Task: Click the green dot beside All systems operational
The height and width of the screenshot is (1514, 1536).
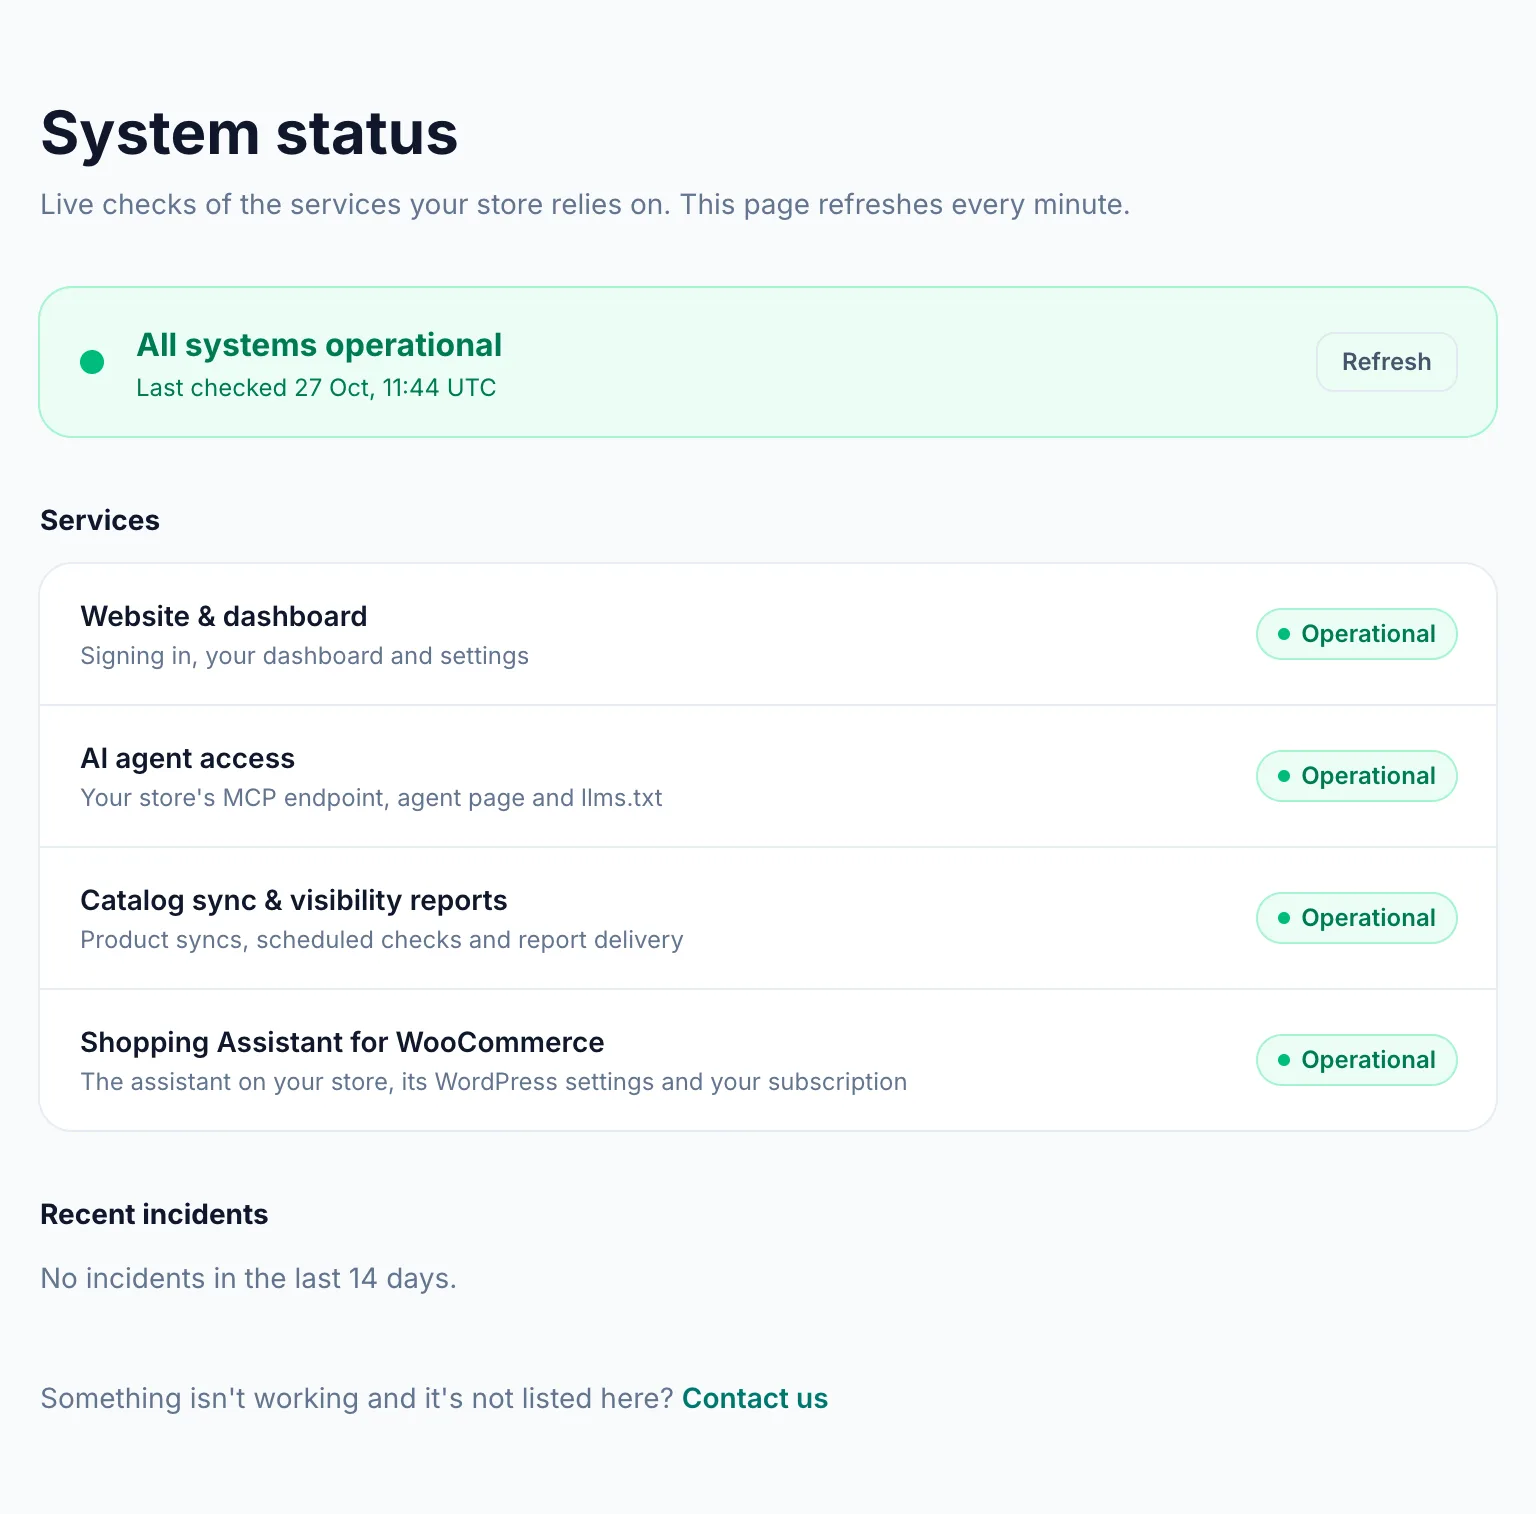Action: (x=92, y=362)
